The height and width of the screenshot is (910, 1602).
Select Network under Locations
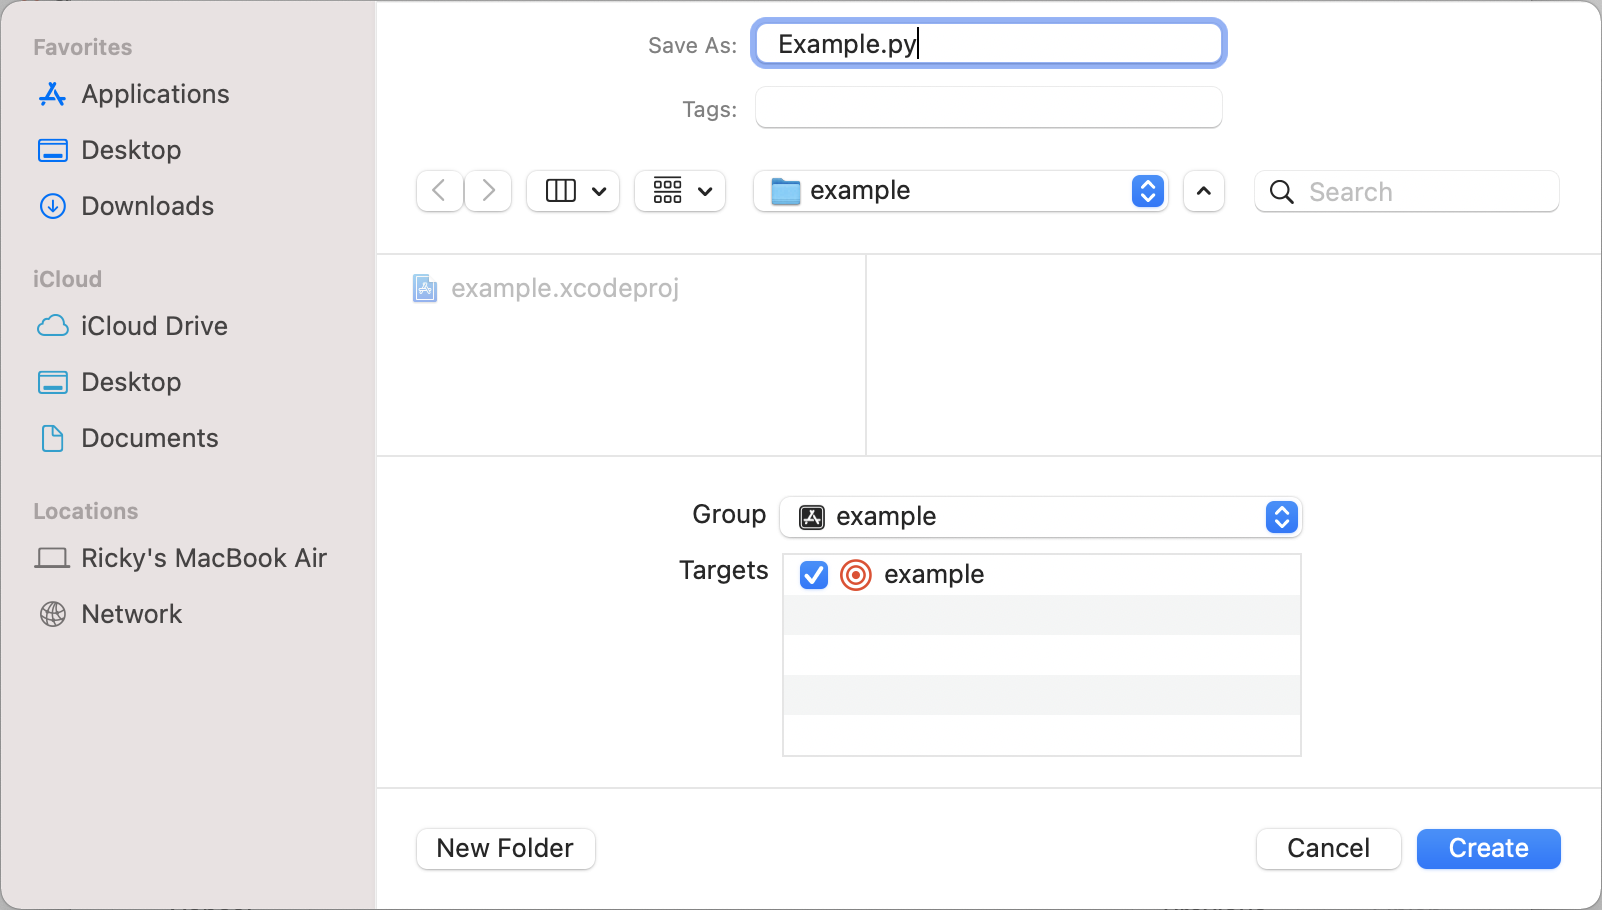point(131,614)
